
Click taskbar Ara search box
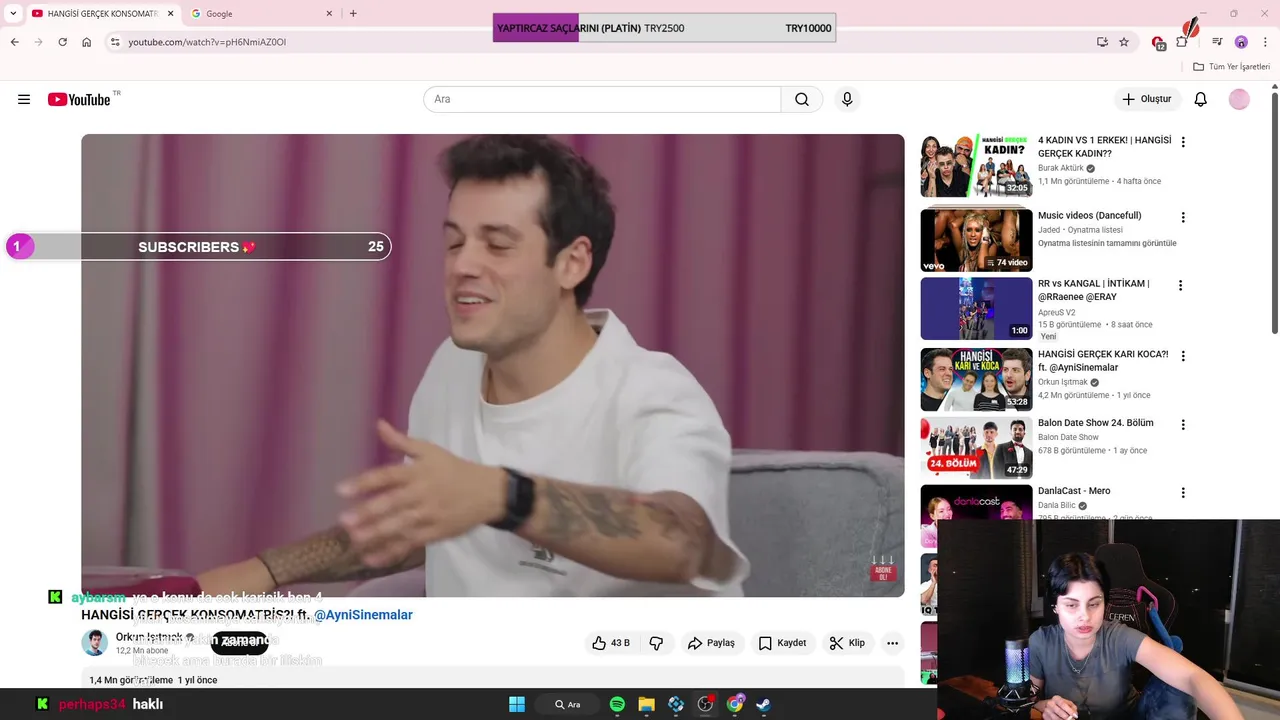[x=567, y=704]
